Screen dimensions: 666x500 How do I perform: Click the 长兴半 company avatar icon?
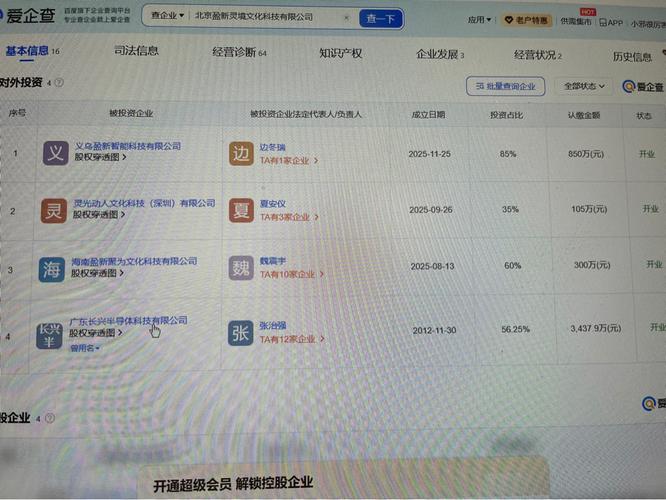point(50,336)
